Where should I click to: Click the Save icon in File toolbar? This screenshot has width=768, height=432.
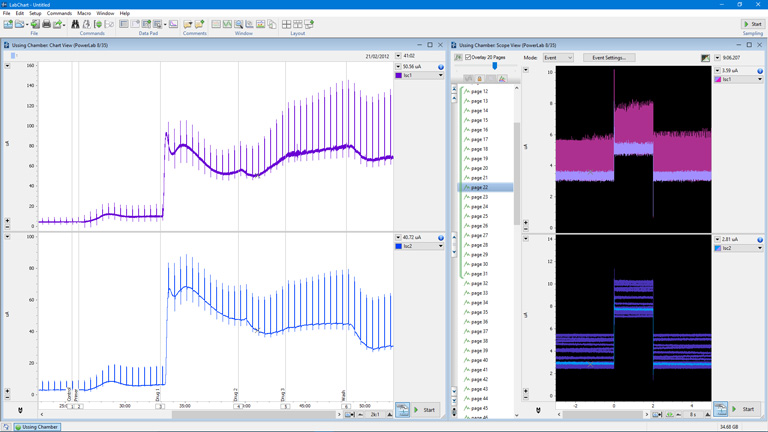point(35,24)
